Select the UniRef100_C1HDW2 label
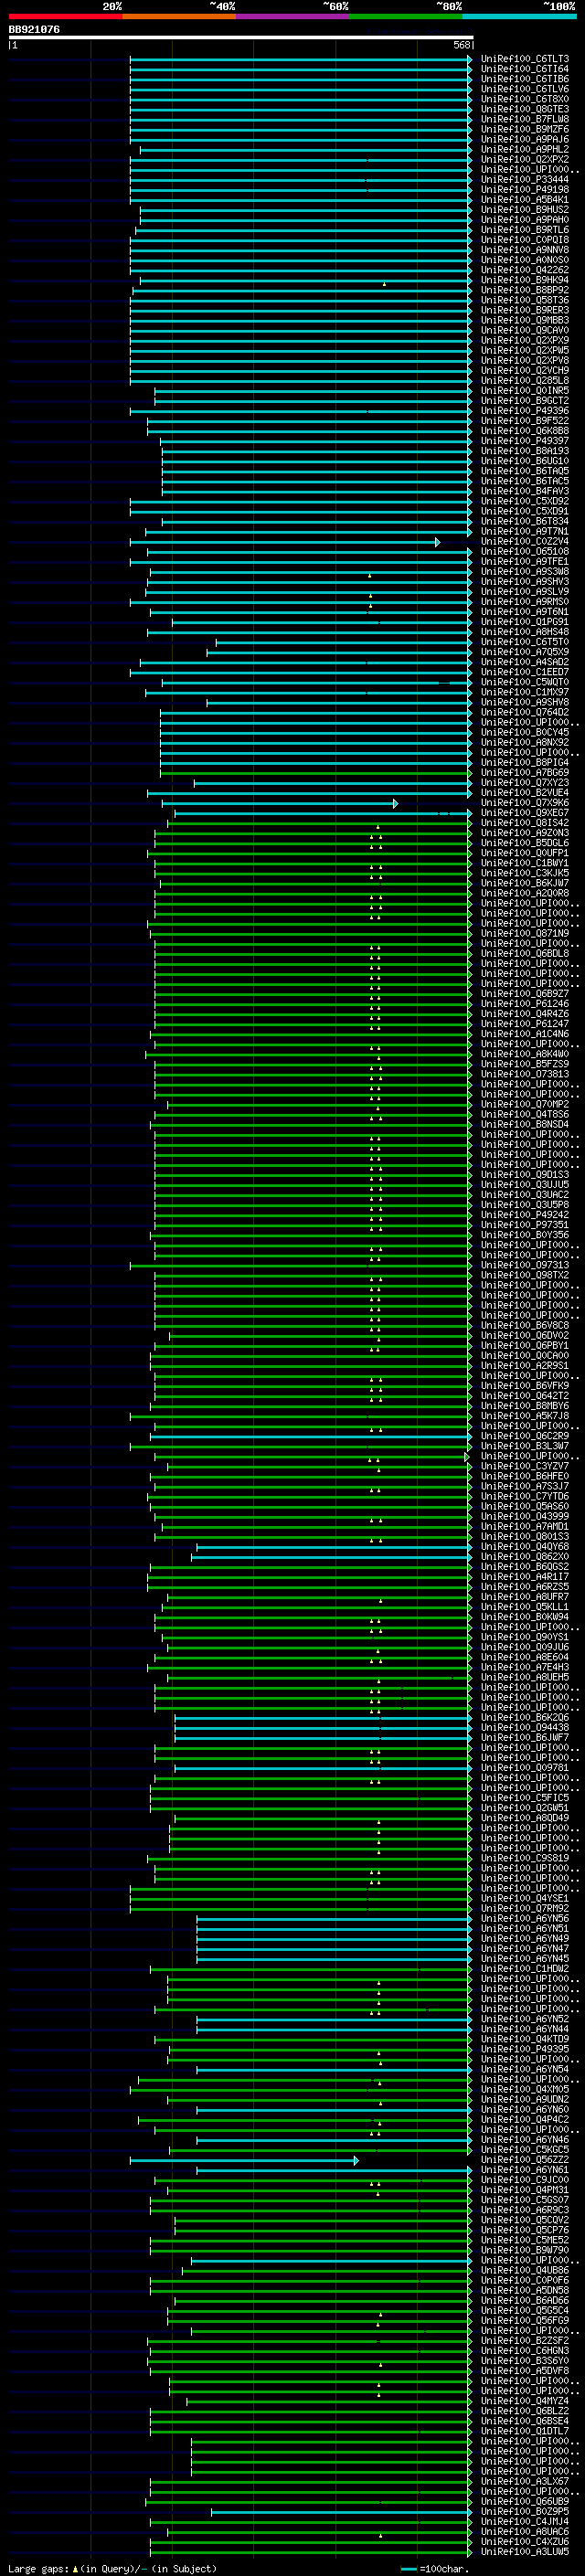The height and width of the screenshot is (2576, 585). [525, 1968]
